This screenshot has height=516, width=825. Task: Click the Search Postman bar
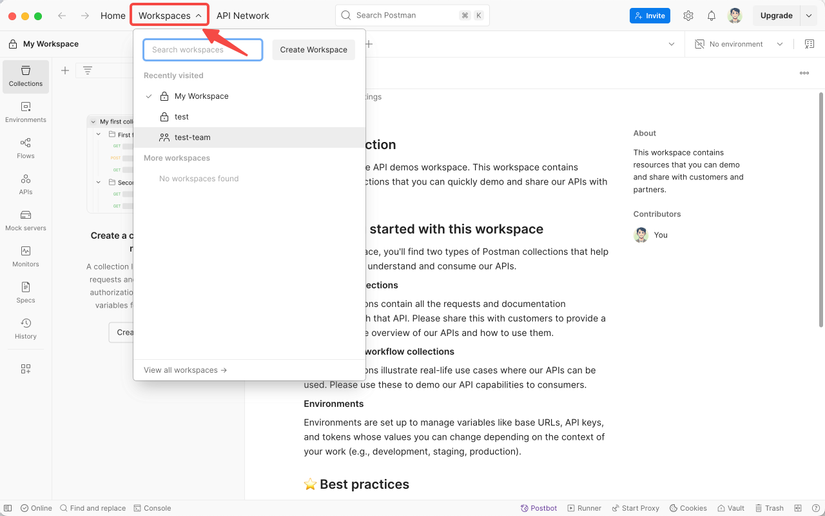click(412, 15)
